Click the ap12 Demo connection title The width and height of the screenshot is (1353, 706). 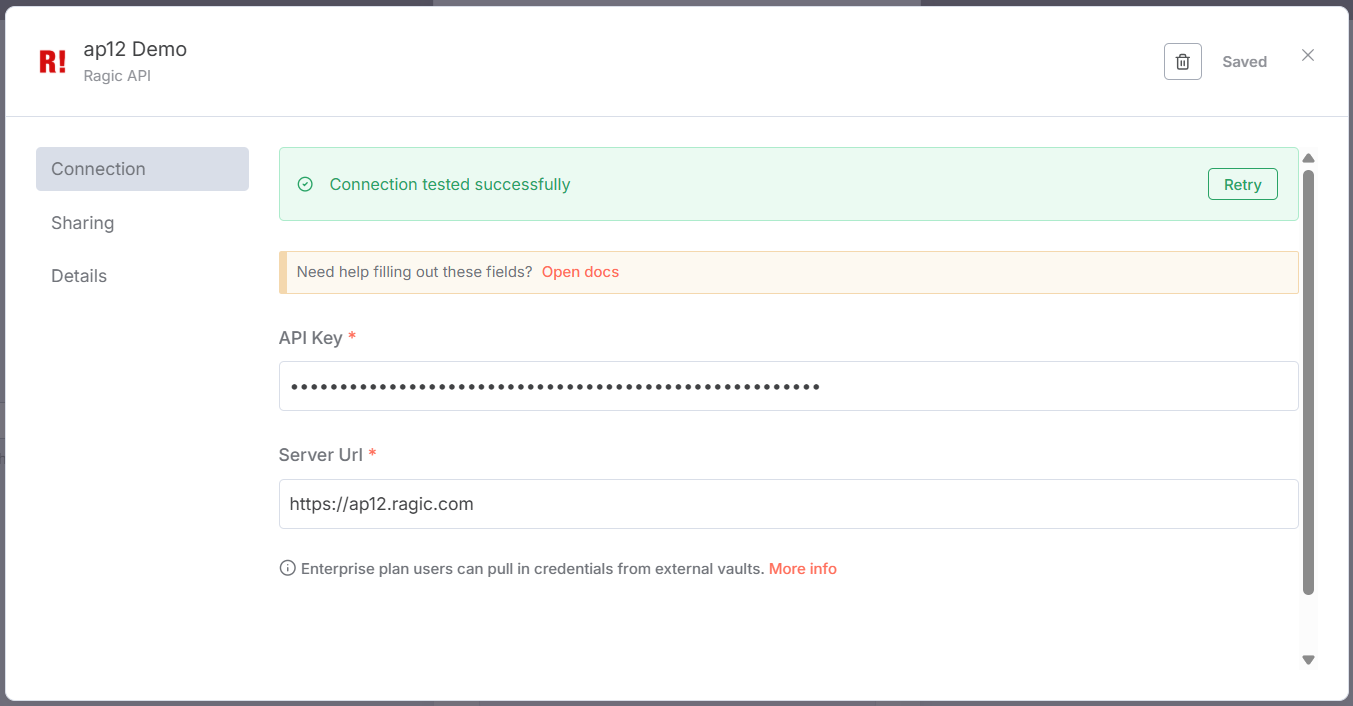[x=135, y=49]
